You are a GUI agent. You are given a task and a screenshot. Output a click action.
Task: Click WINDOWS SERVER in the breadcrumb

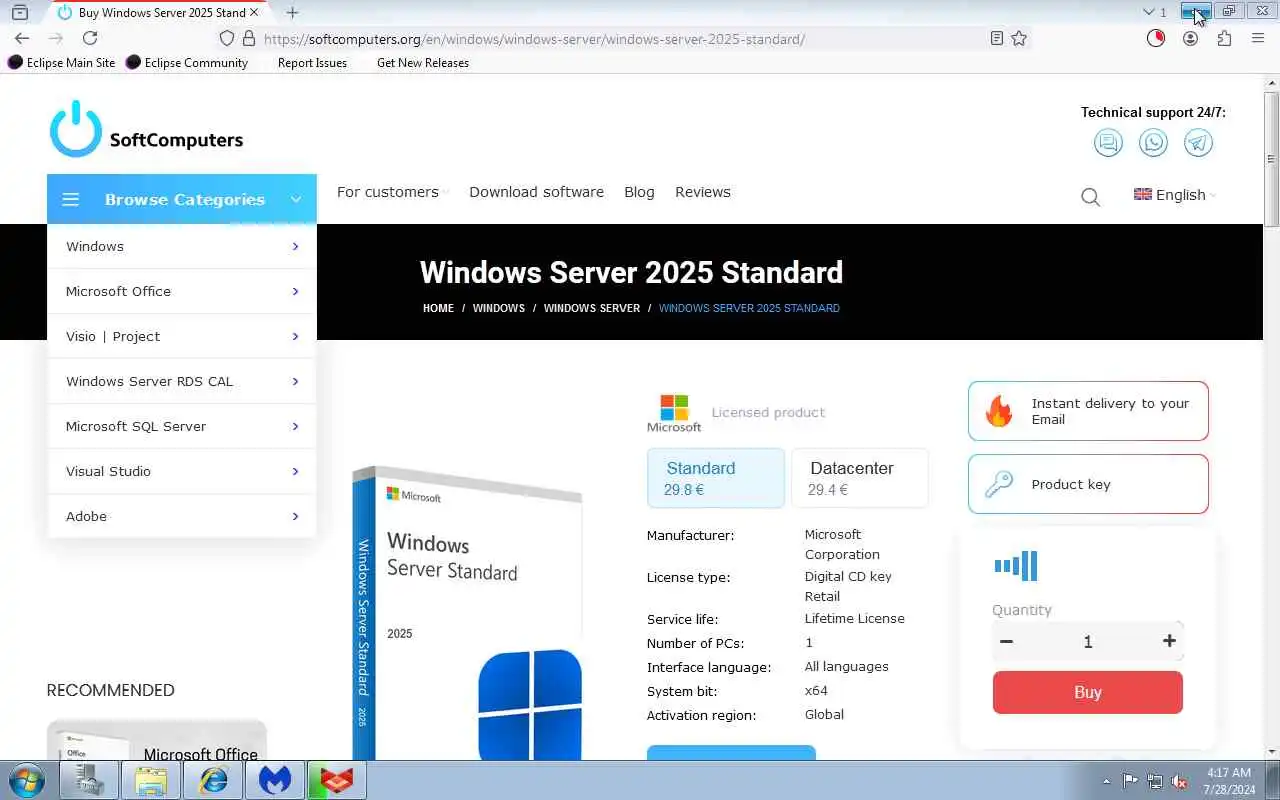pos(592,308)
